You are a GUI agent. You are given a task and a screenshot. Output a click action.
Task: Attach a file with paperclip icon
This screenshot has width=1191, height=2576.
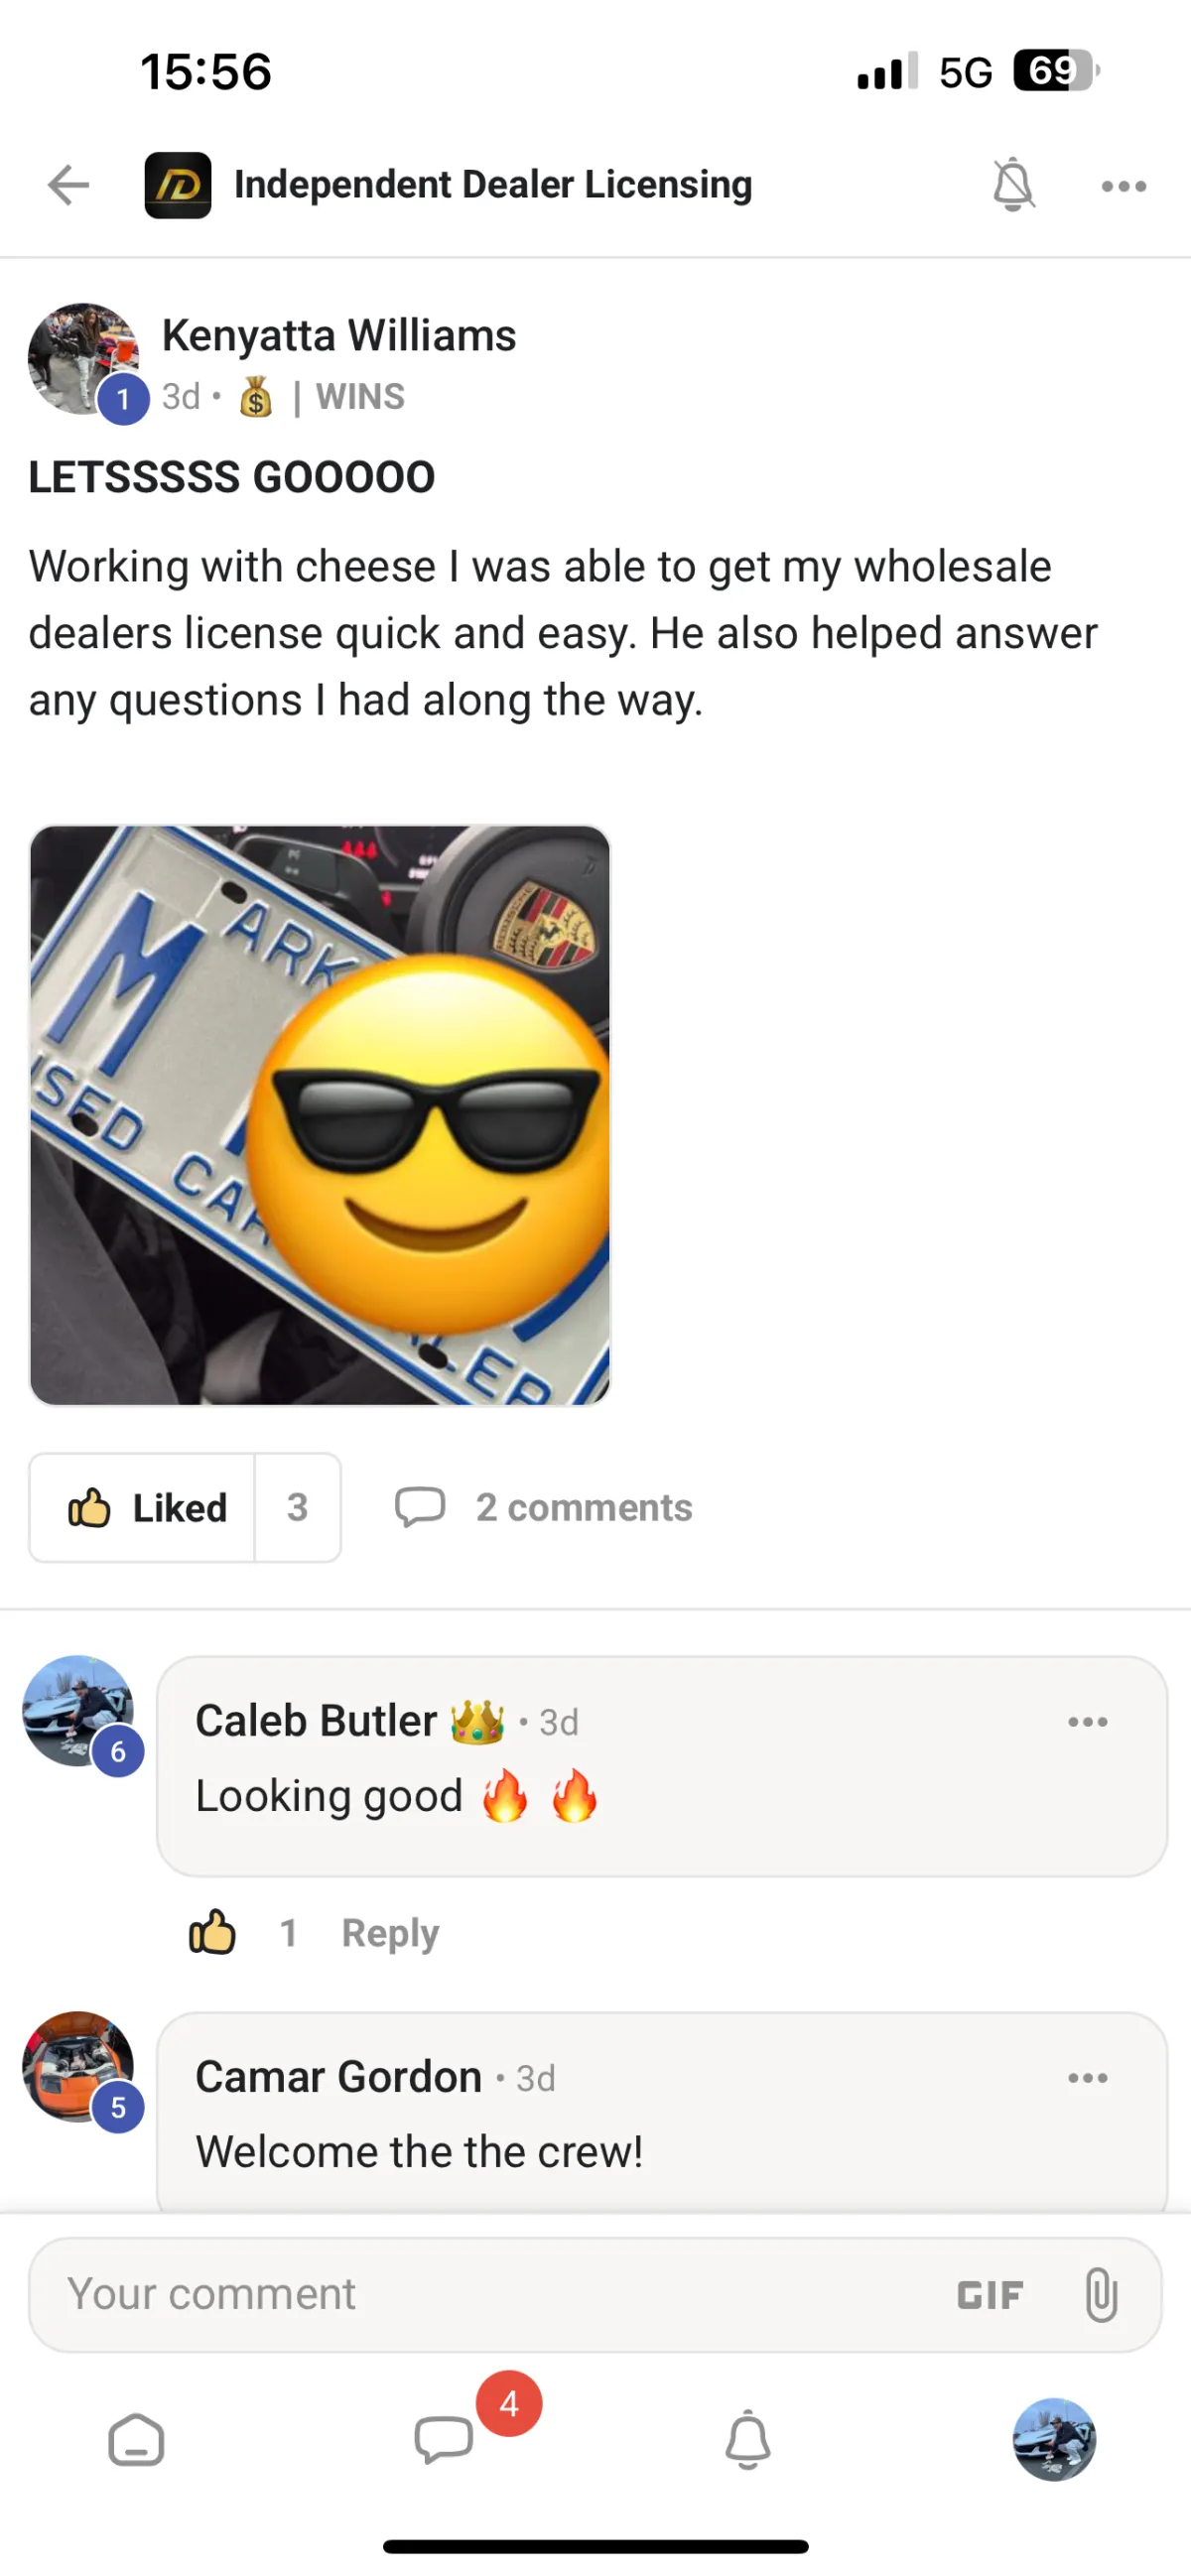[x=1101, y=2295]
